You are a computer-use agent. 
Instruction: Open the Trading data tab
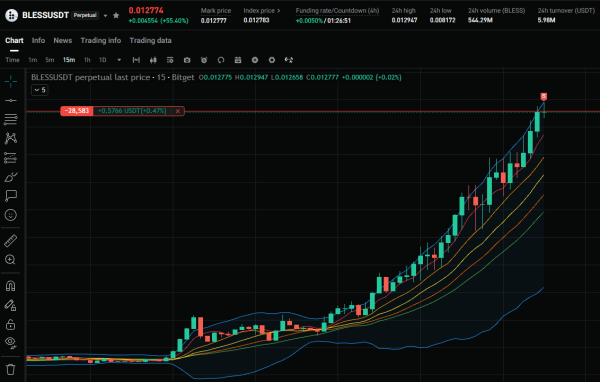tap(150, 41)
